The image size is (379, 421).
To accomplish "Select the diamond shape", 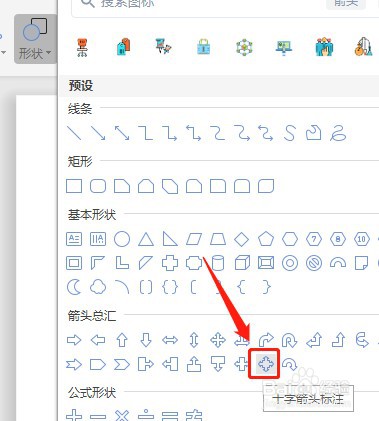I will pos(241,239).
